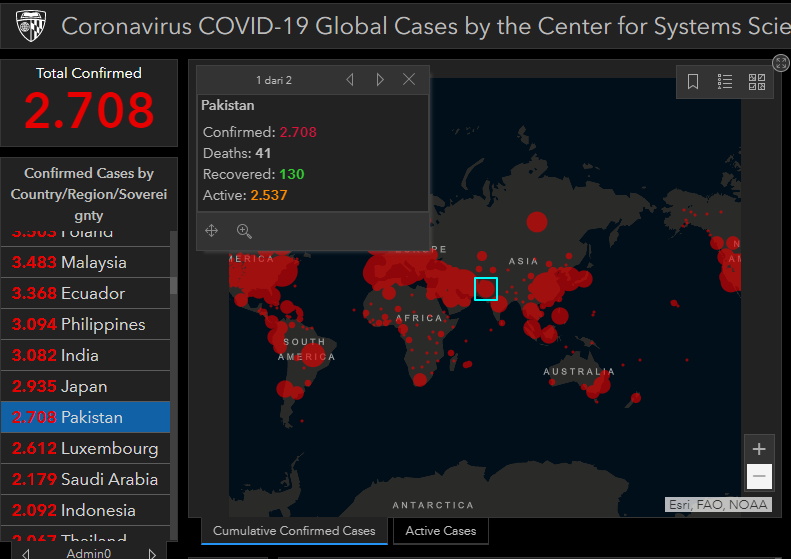Click the Admin0 label at list bottom
The height and width of the screenshot is (559, 791).
89,553
